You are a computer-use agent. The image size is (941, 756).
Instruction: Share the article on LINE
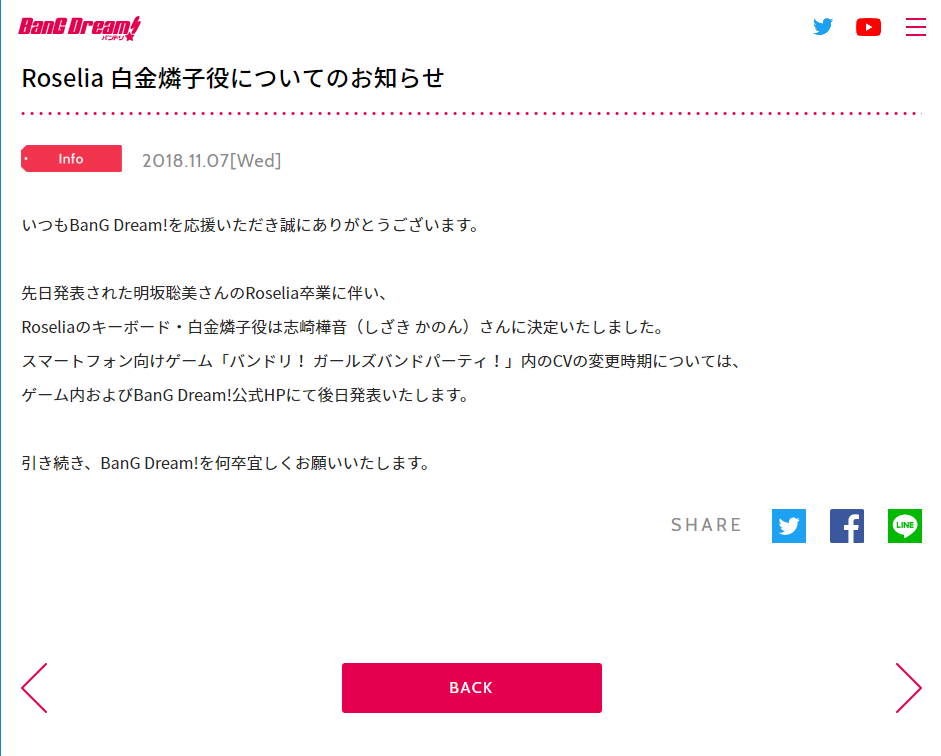[x=904, y=526]
